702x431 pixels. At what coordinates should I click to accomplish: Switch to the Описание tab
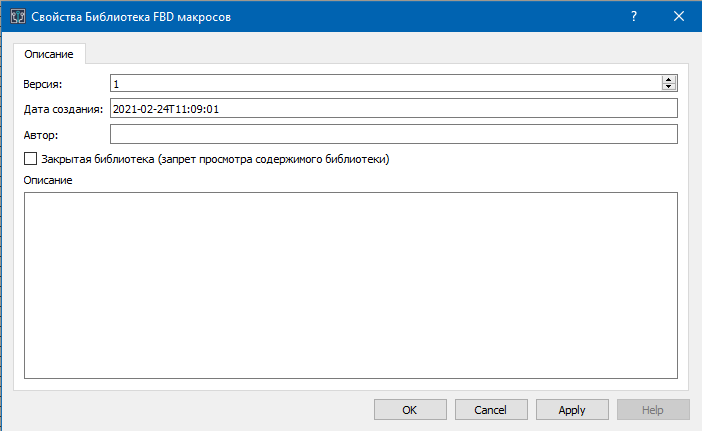coord(49,55)
